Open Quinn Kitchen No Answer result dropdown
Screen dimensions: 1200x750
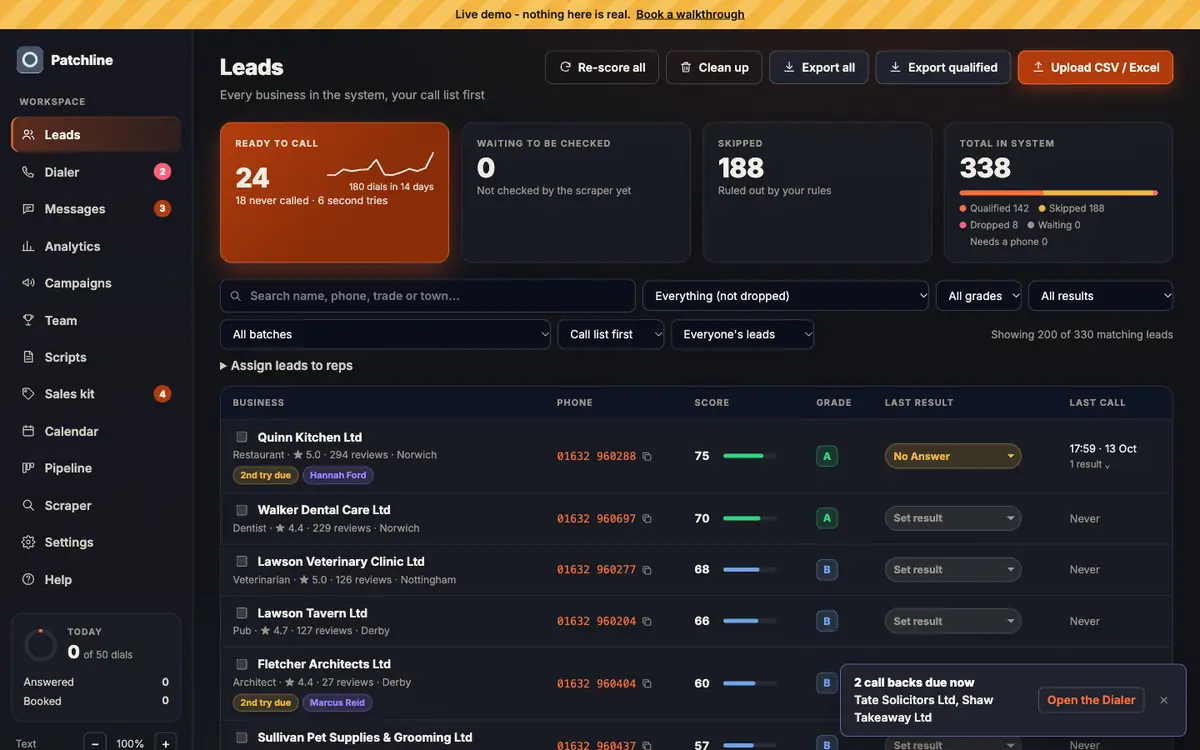pyautogui.click(x=953, y=456)
